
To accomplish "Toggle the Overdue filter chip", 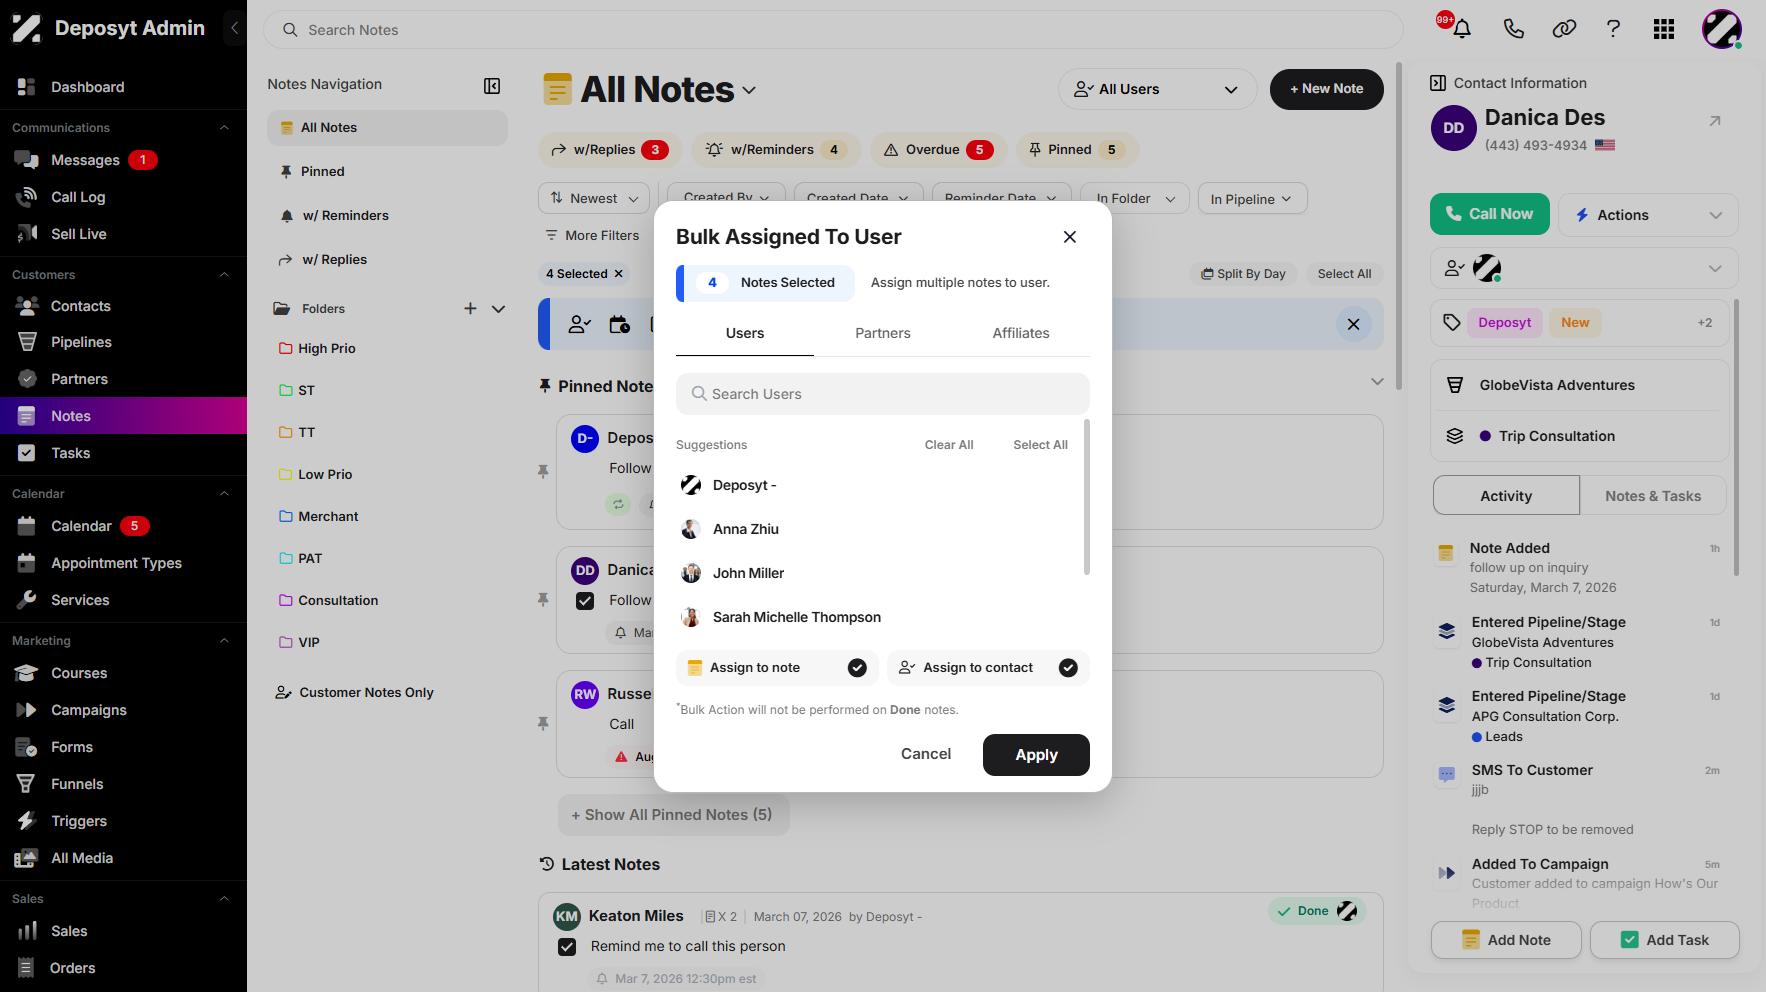I will tap(939, 150).
